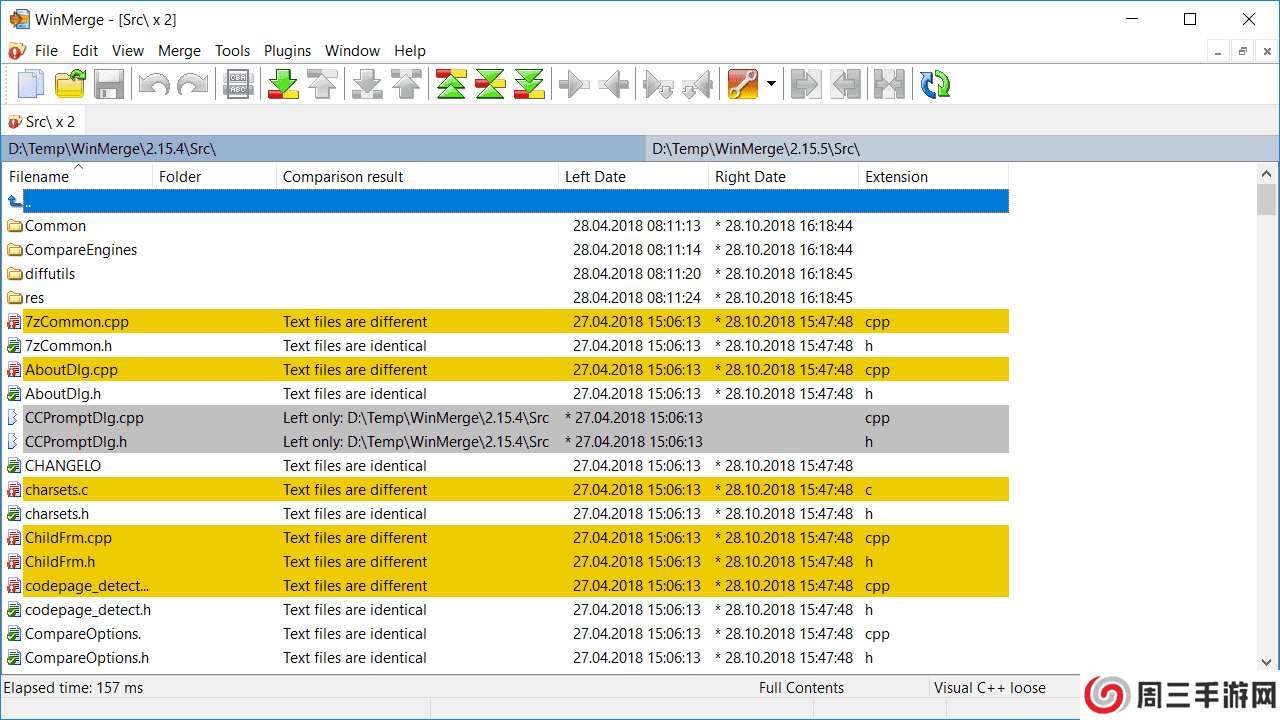Jump to last difference icon
The width and height of the screenshot is (1280, 720).
coord(529,84)
